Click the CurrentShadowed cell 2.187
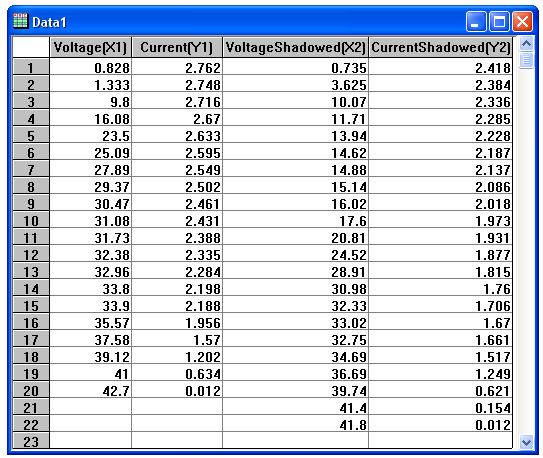This screenshot has width=543, height=458. 441,152
